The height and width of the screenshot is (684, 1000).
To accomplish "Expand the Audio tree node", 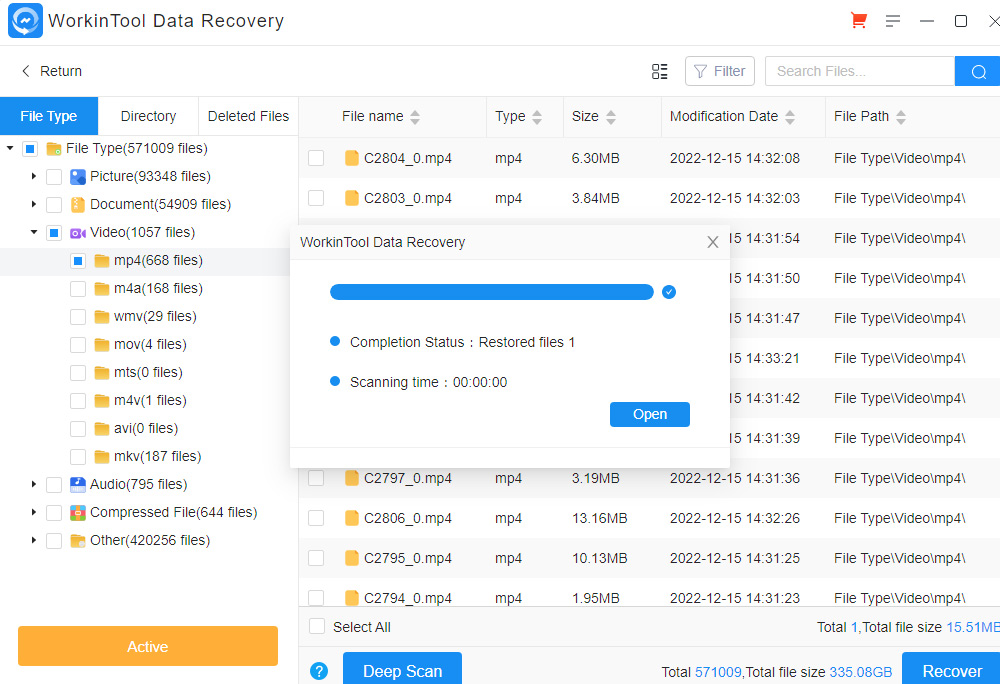I will click(x=34, y=484).
